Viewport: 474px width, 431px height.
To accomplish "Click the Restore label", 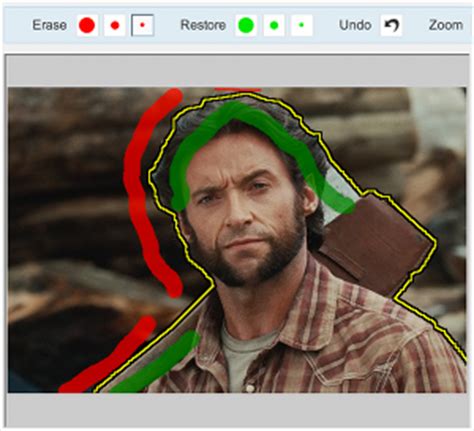I will [x=203, y=25].
